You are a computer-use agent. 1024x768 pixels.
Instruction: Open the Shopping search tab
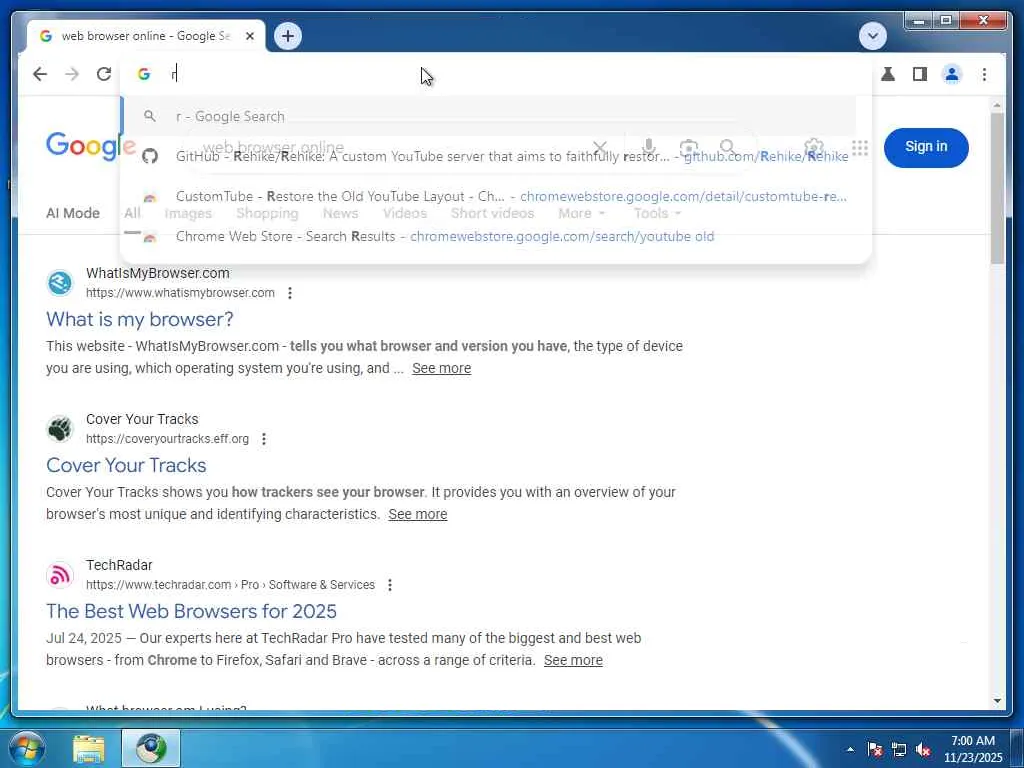[x=267, y=213]
